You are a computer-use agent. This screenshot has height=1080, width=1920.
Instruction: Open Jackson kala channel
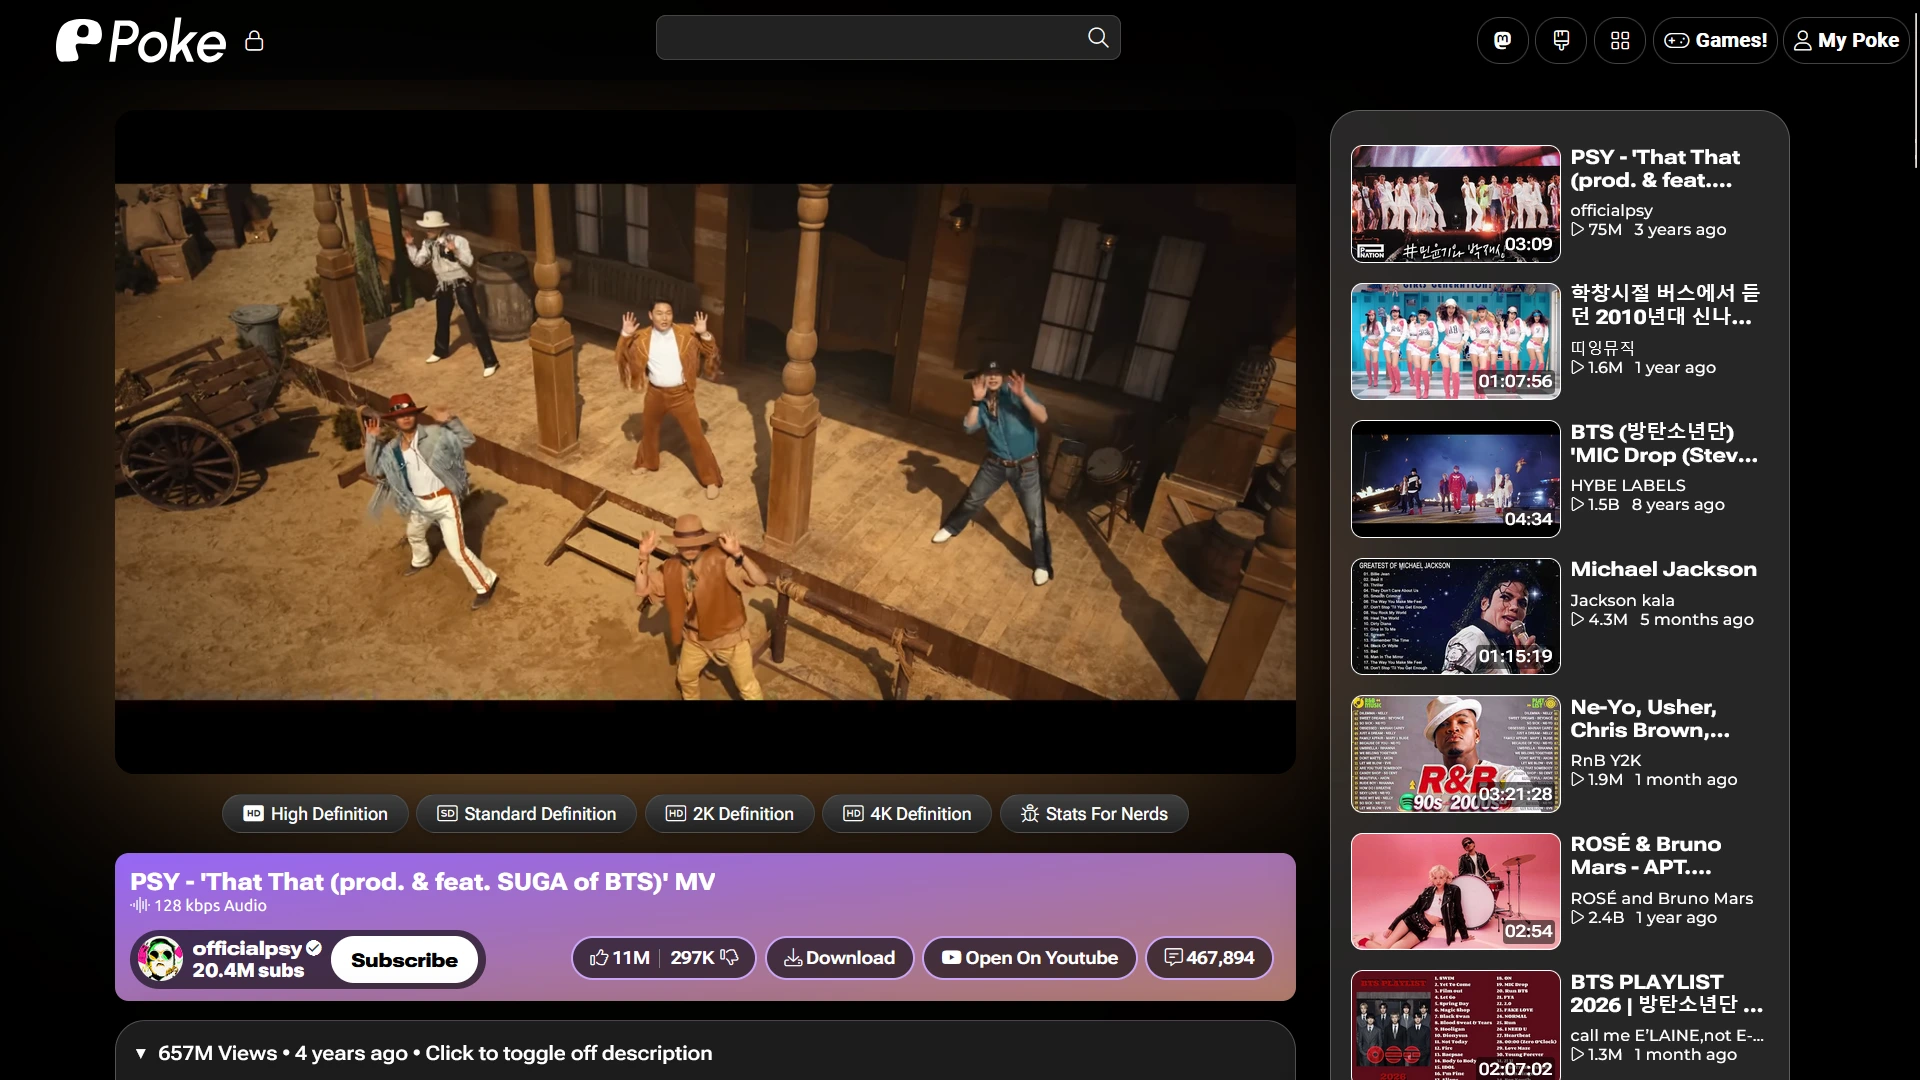pos(1621,600)
